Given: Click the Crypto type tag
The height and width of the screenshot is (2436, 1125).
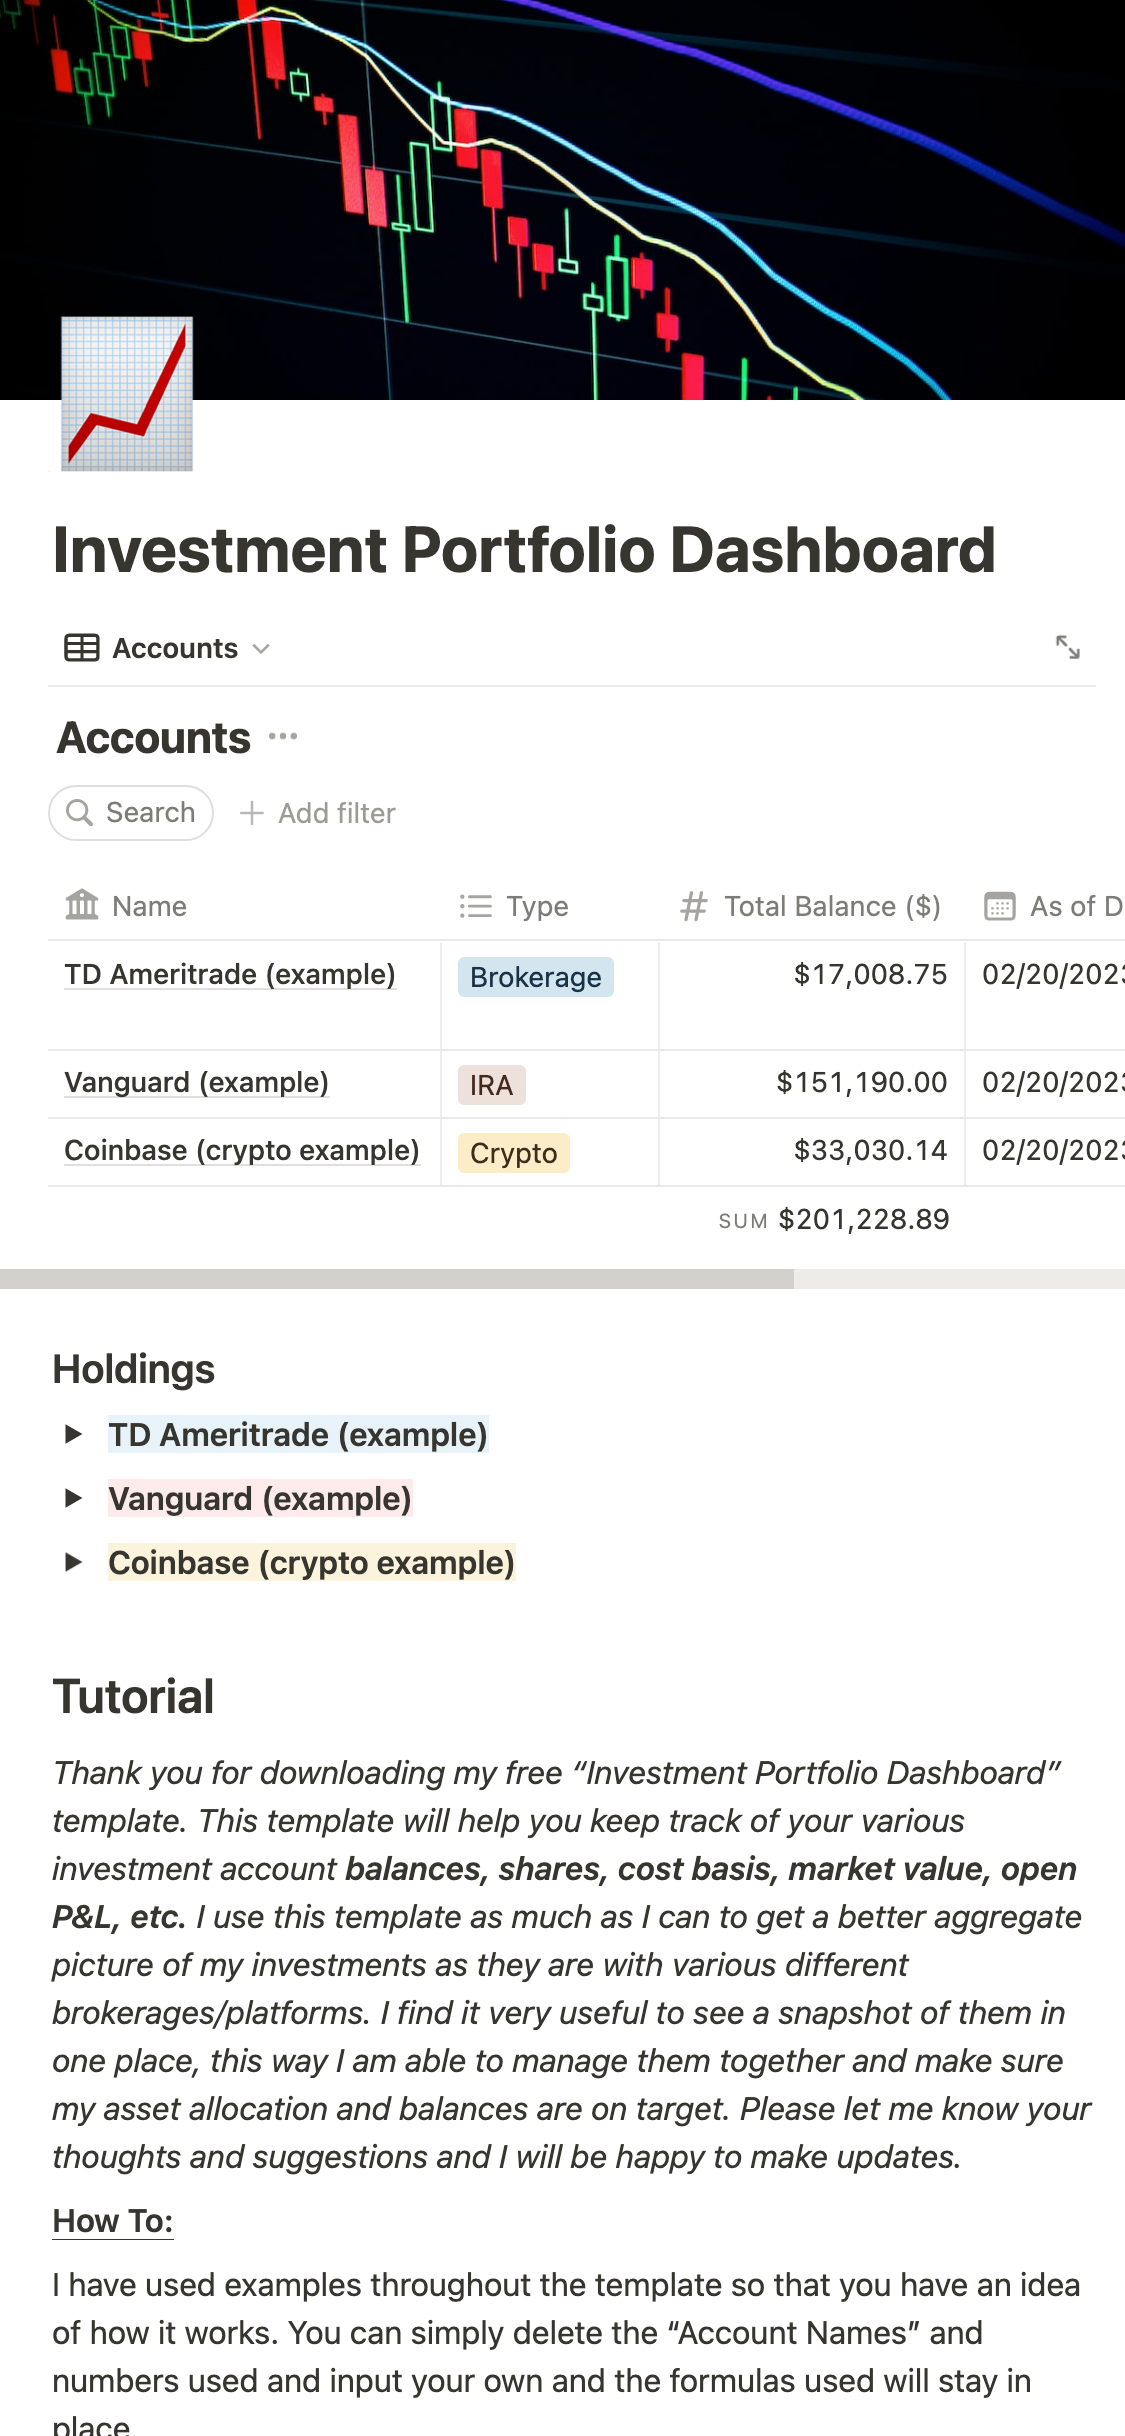Looking at the screenshot, I should coord(513,1153).
